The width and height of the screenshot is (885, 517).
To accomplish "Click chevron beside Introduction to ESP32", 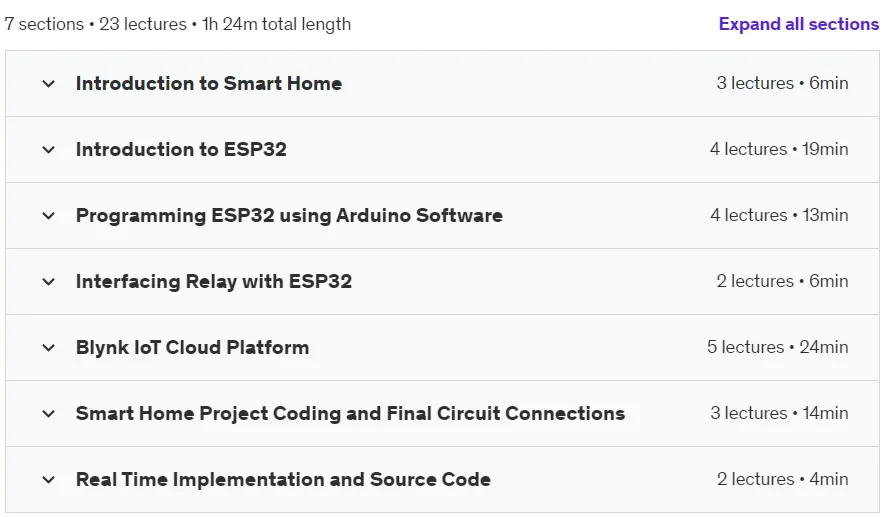I will [49, 150].
